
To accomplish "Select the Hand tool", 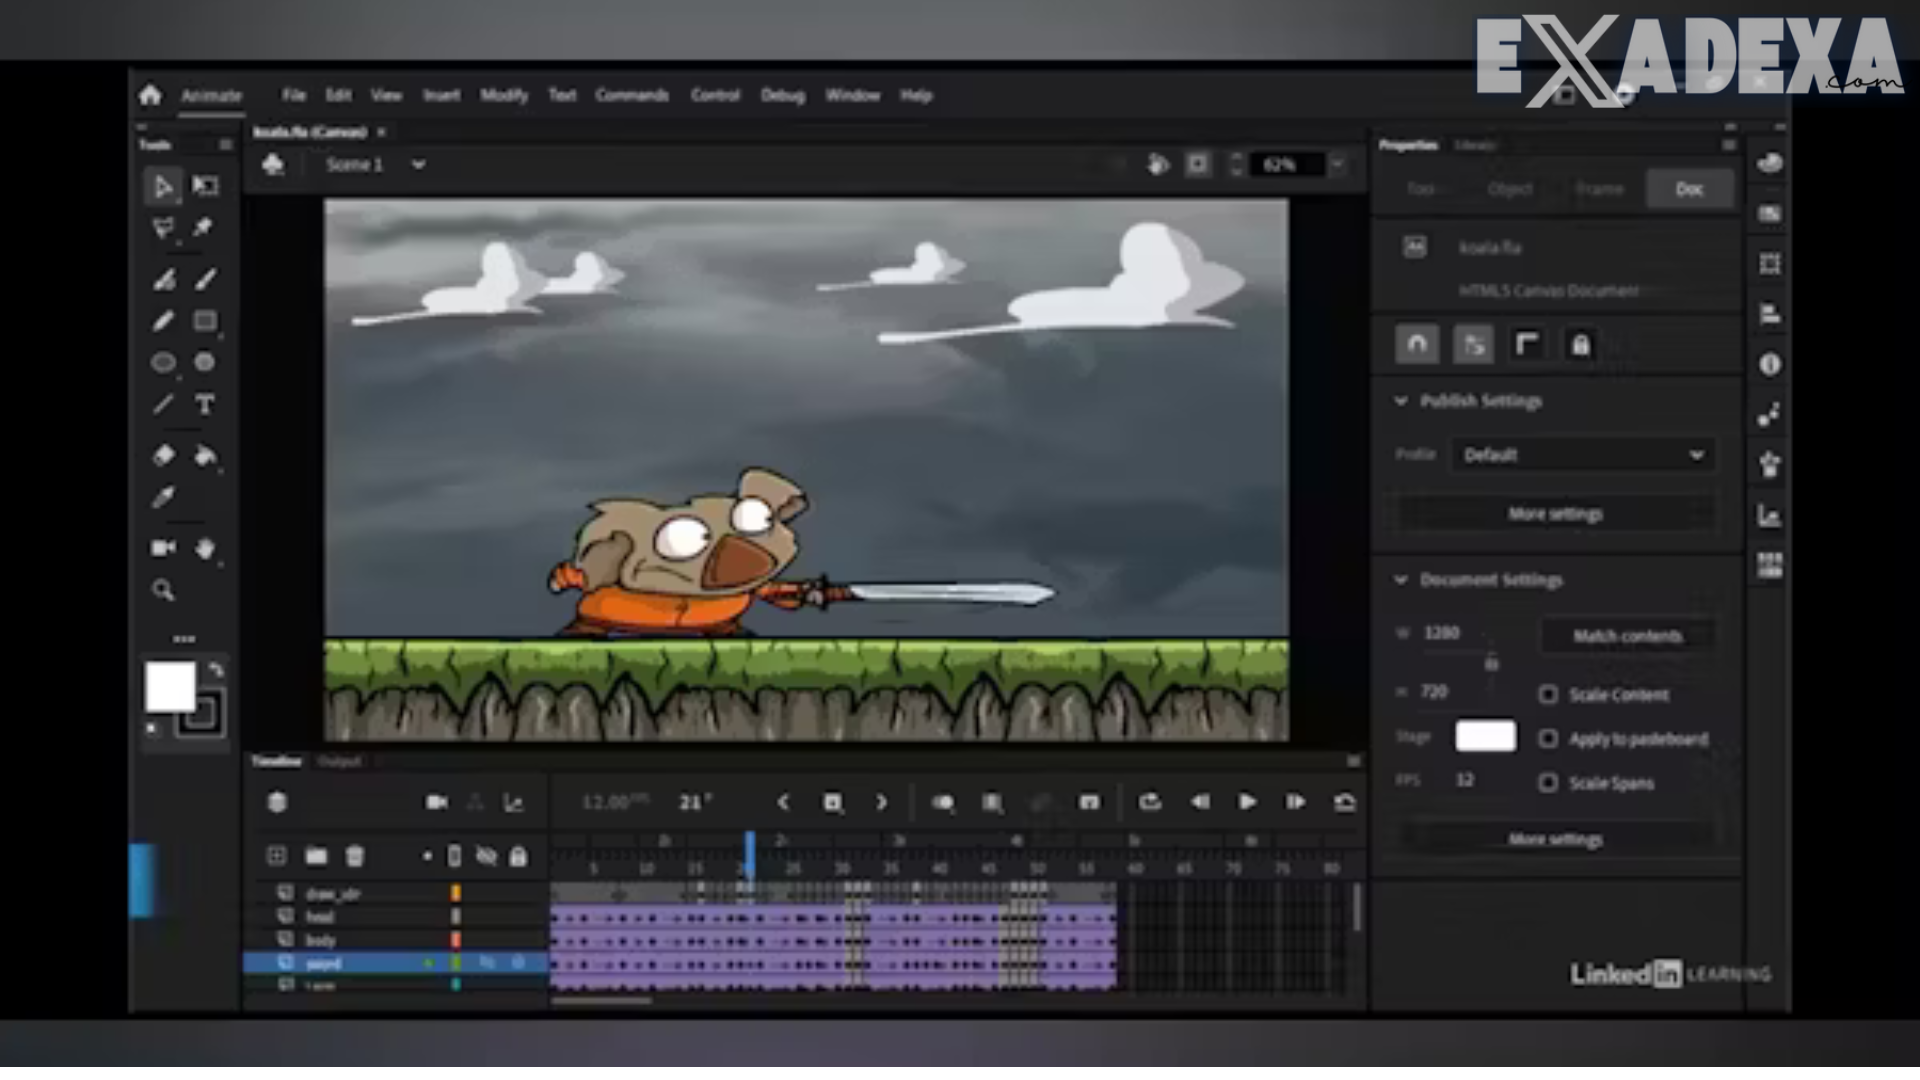I will 205,549.
